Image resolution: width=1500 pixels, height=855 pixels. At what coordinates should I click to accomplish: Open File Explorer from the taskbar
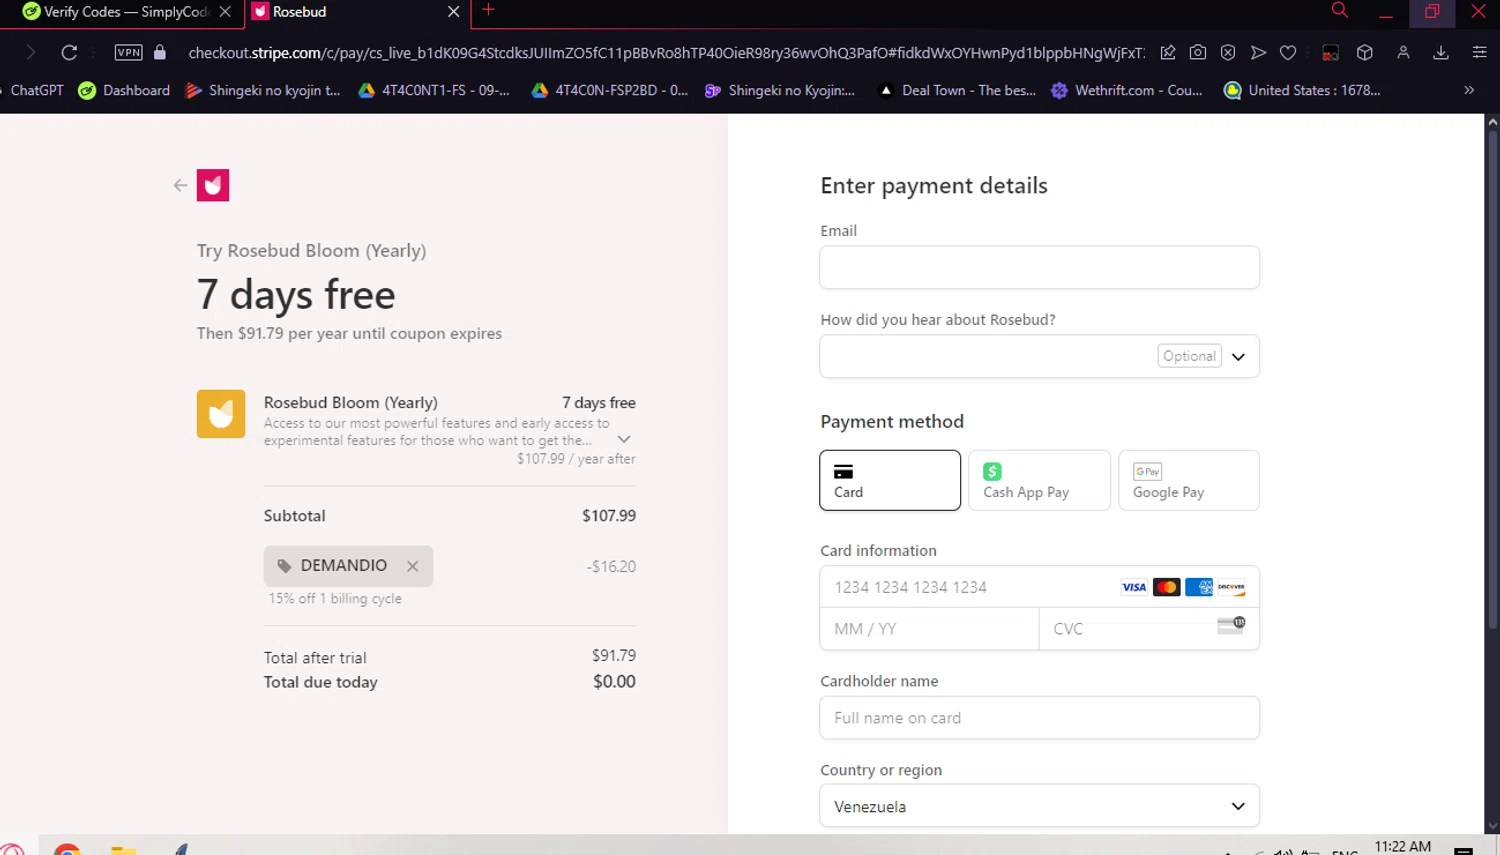(x=123, y=849)
